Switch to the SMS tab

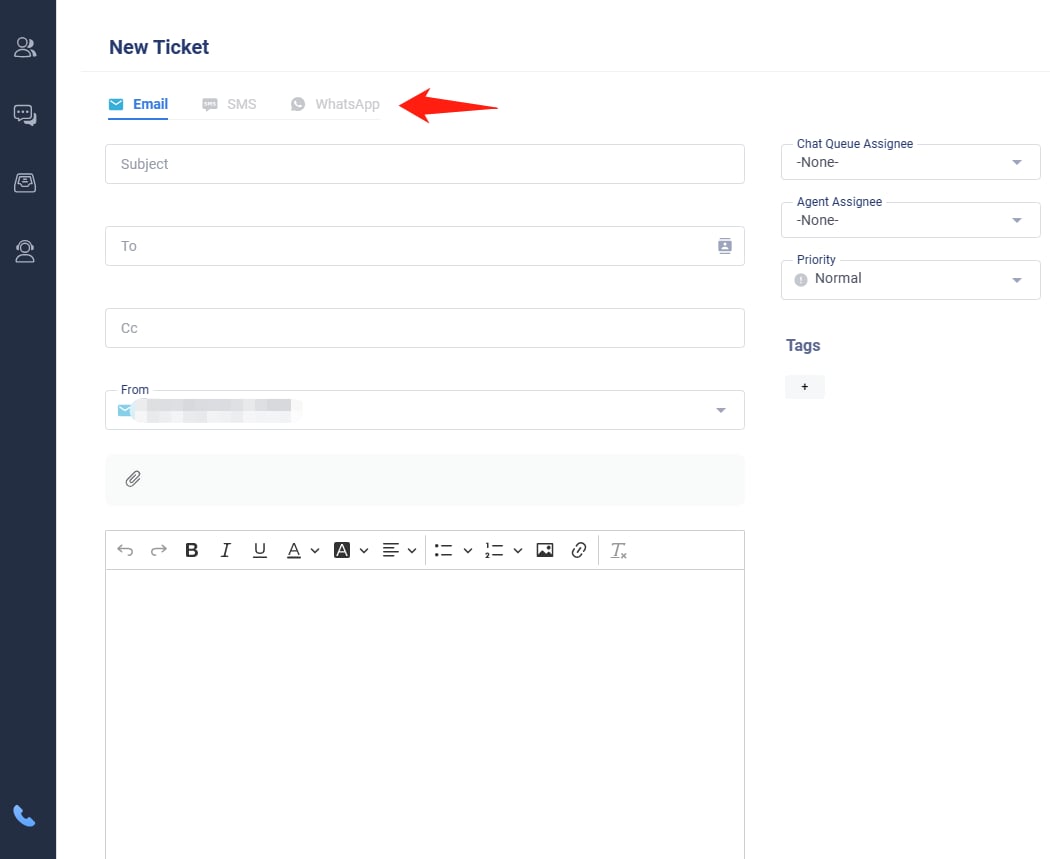coord(230,104)
